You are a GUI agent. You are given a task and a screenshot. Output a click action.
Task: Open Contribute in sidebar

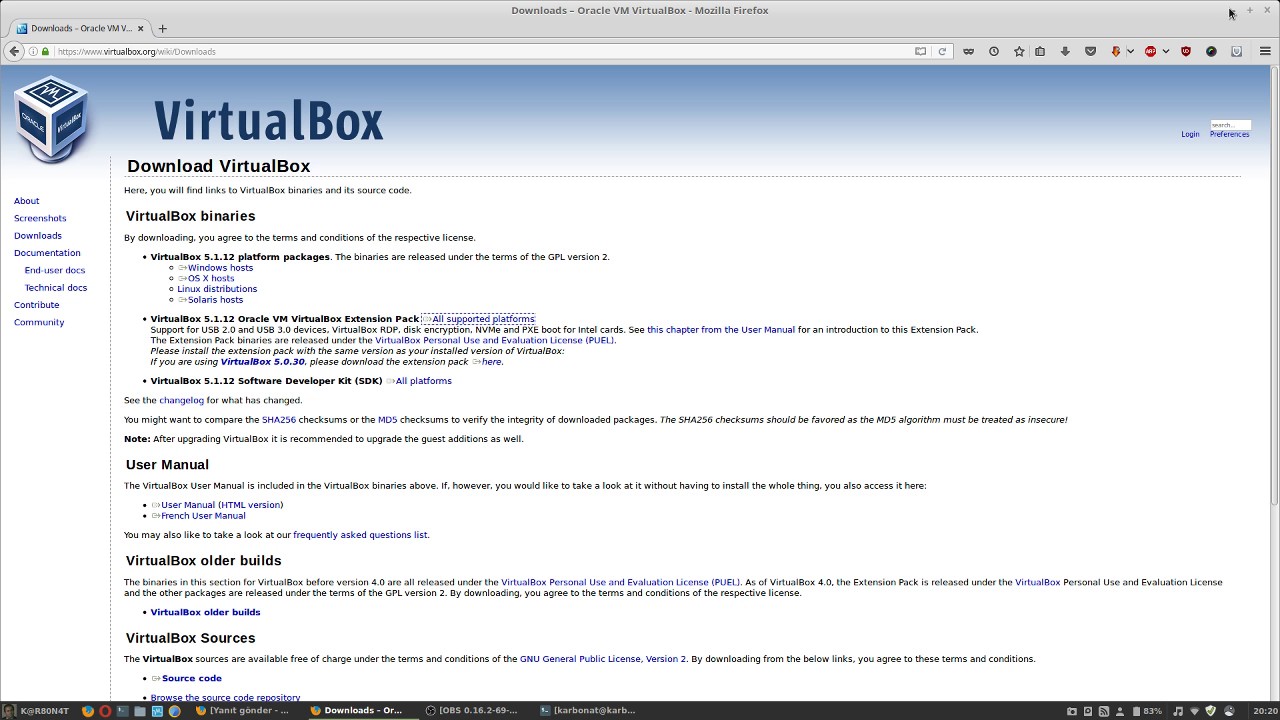[x=37, y=305]
